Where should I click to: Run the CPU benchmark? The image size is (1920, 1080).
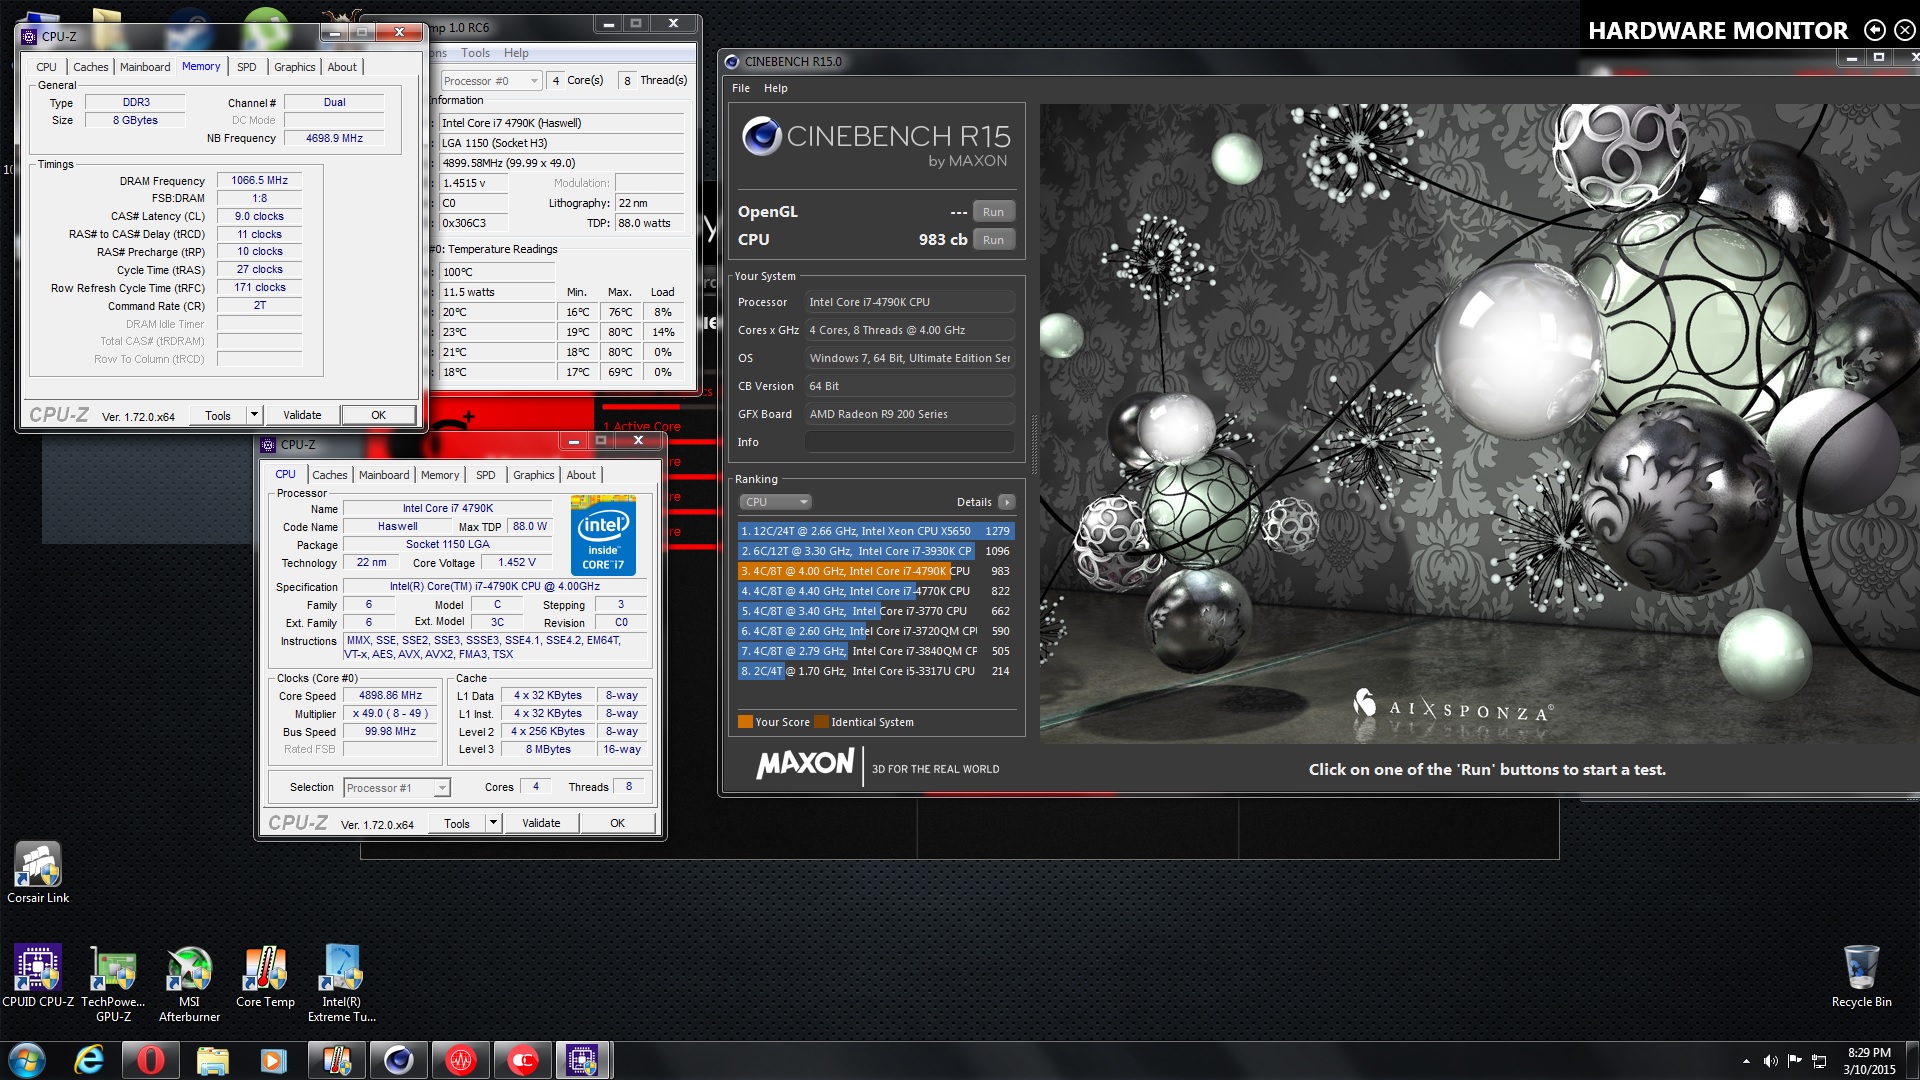(993, 240)
